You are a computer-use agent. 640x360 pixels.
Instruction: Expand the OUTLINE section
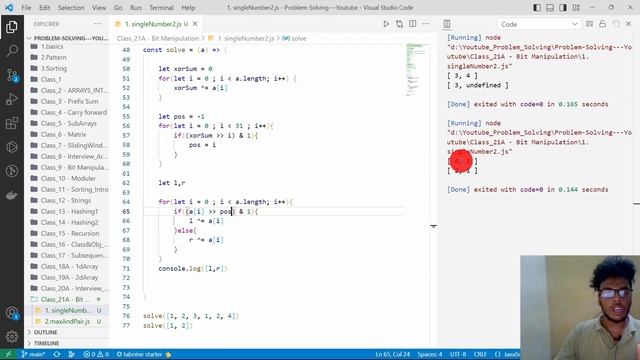coord(67,332)
